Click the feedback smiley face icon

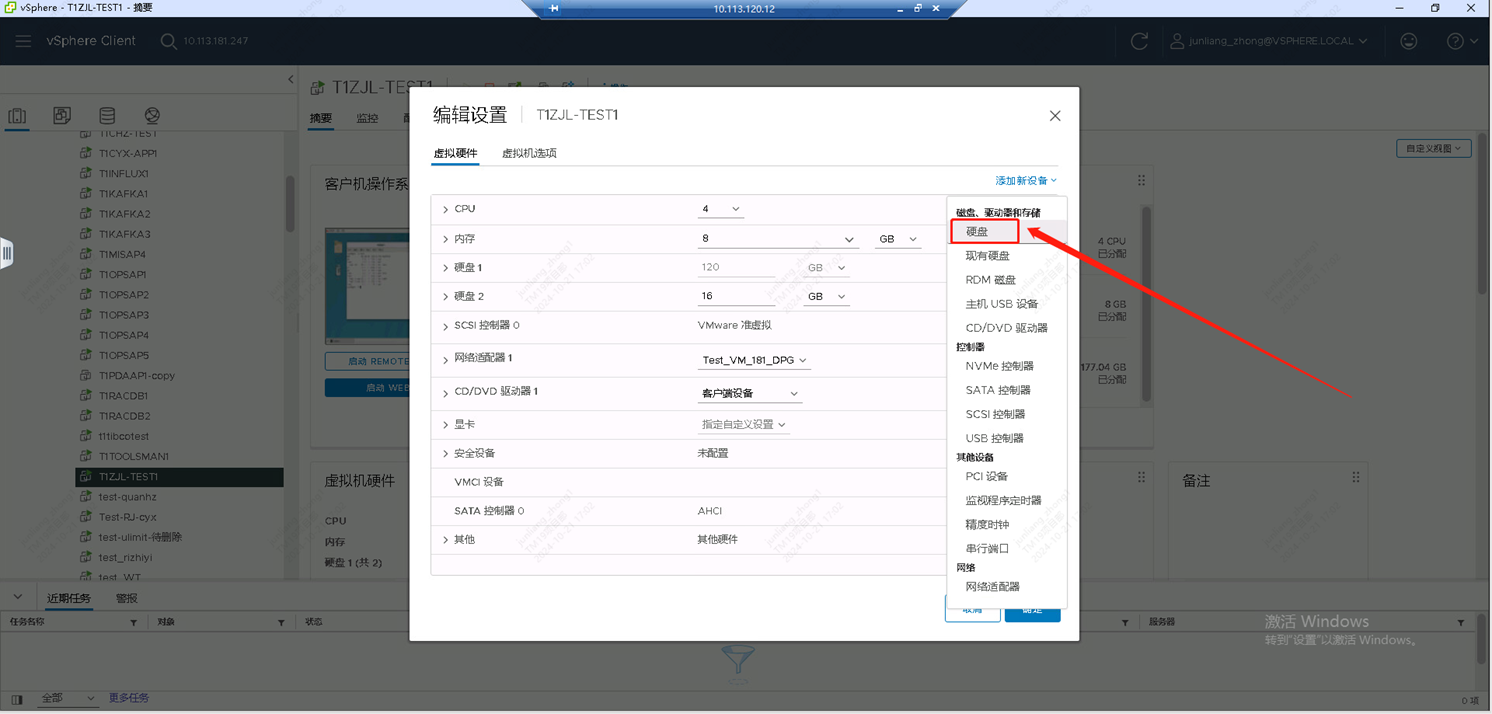pyautogui.click(x=1408, y=41)
